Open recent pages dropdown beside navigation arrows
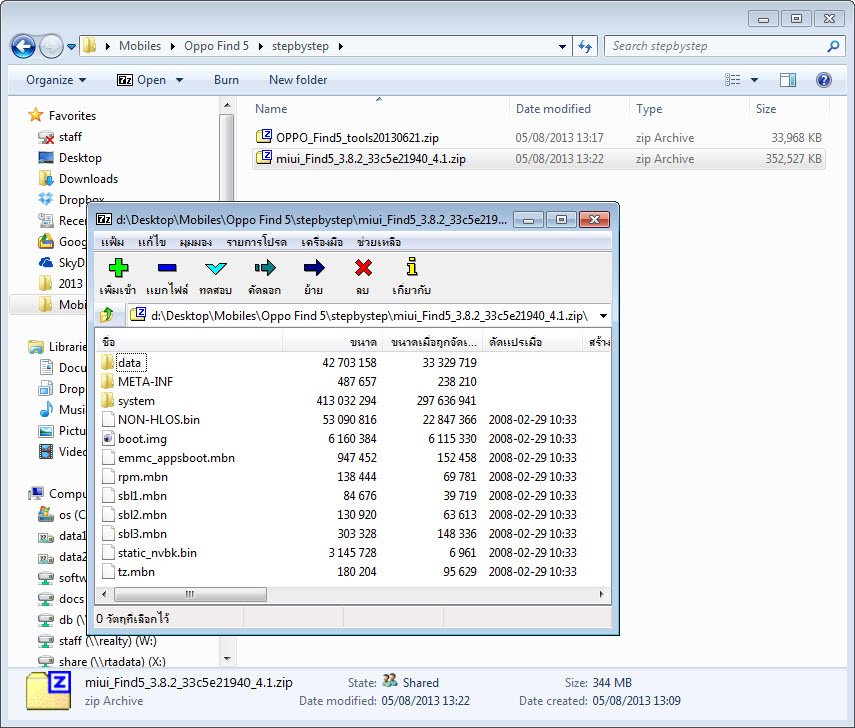855x728 pixels. (x=71, y=47)
